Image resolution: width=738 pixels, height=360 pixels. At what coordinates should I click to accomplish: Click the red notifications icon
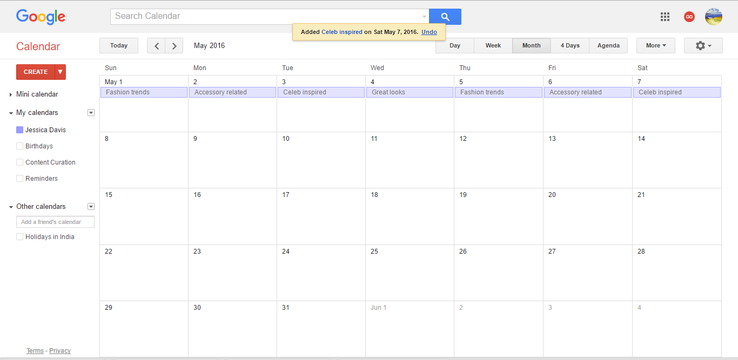(689, 17)
